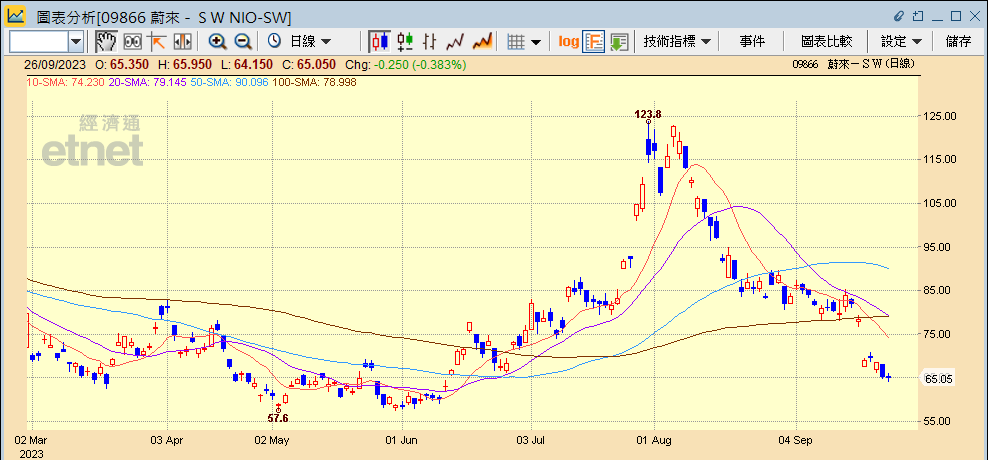
Task: Toggle the legend info panel button
Action: click(x=594, y=41)
